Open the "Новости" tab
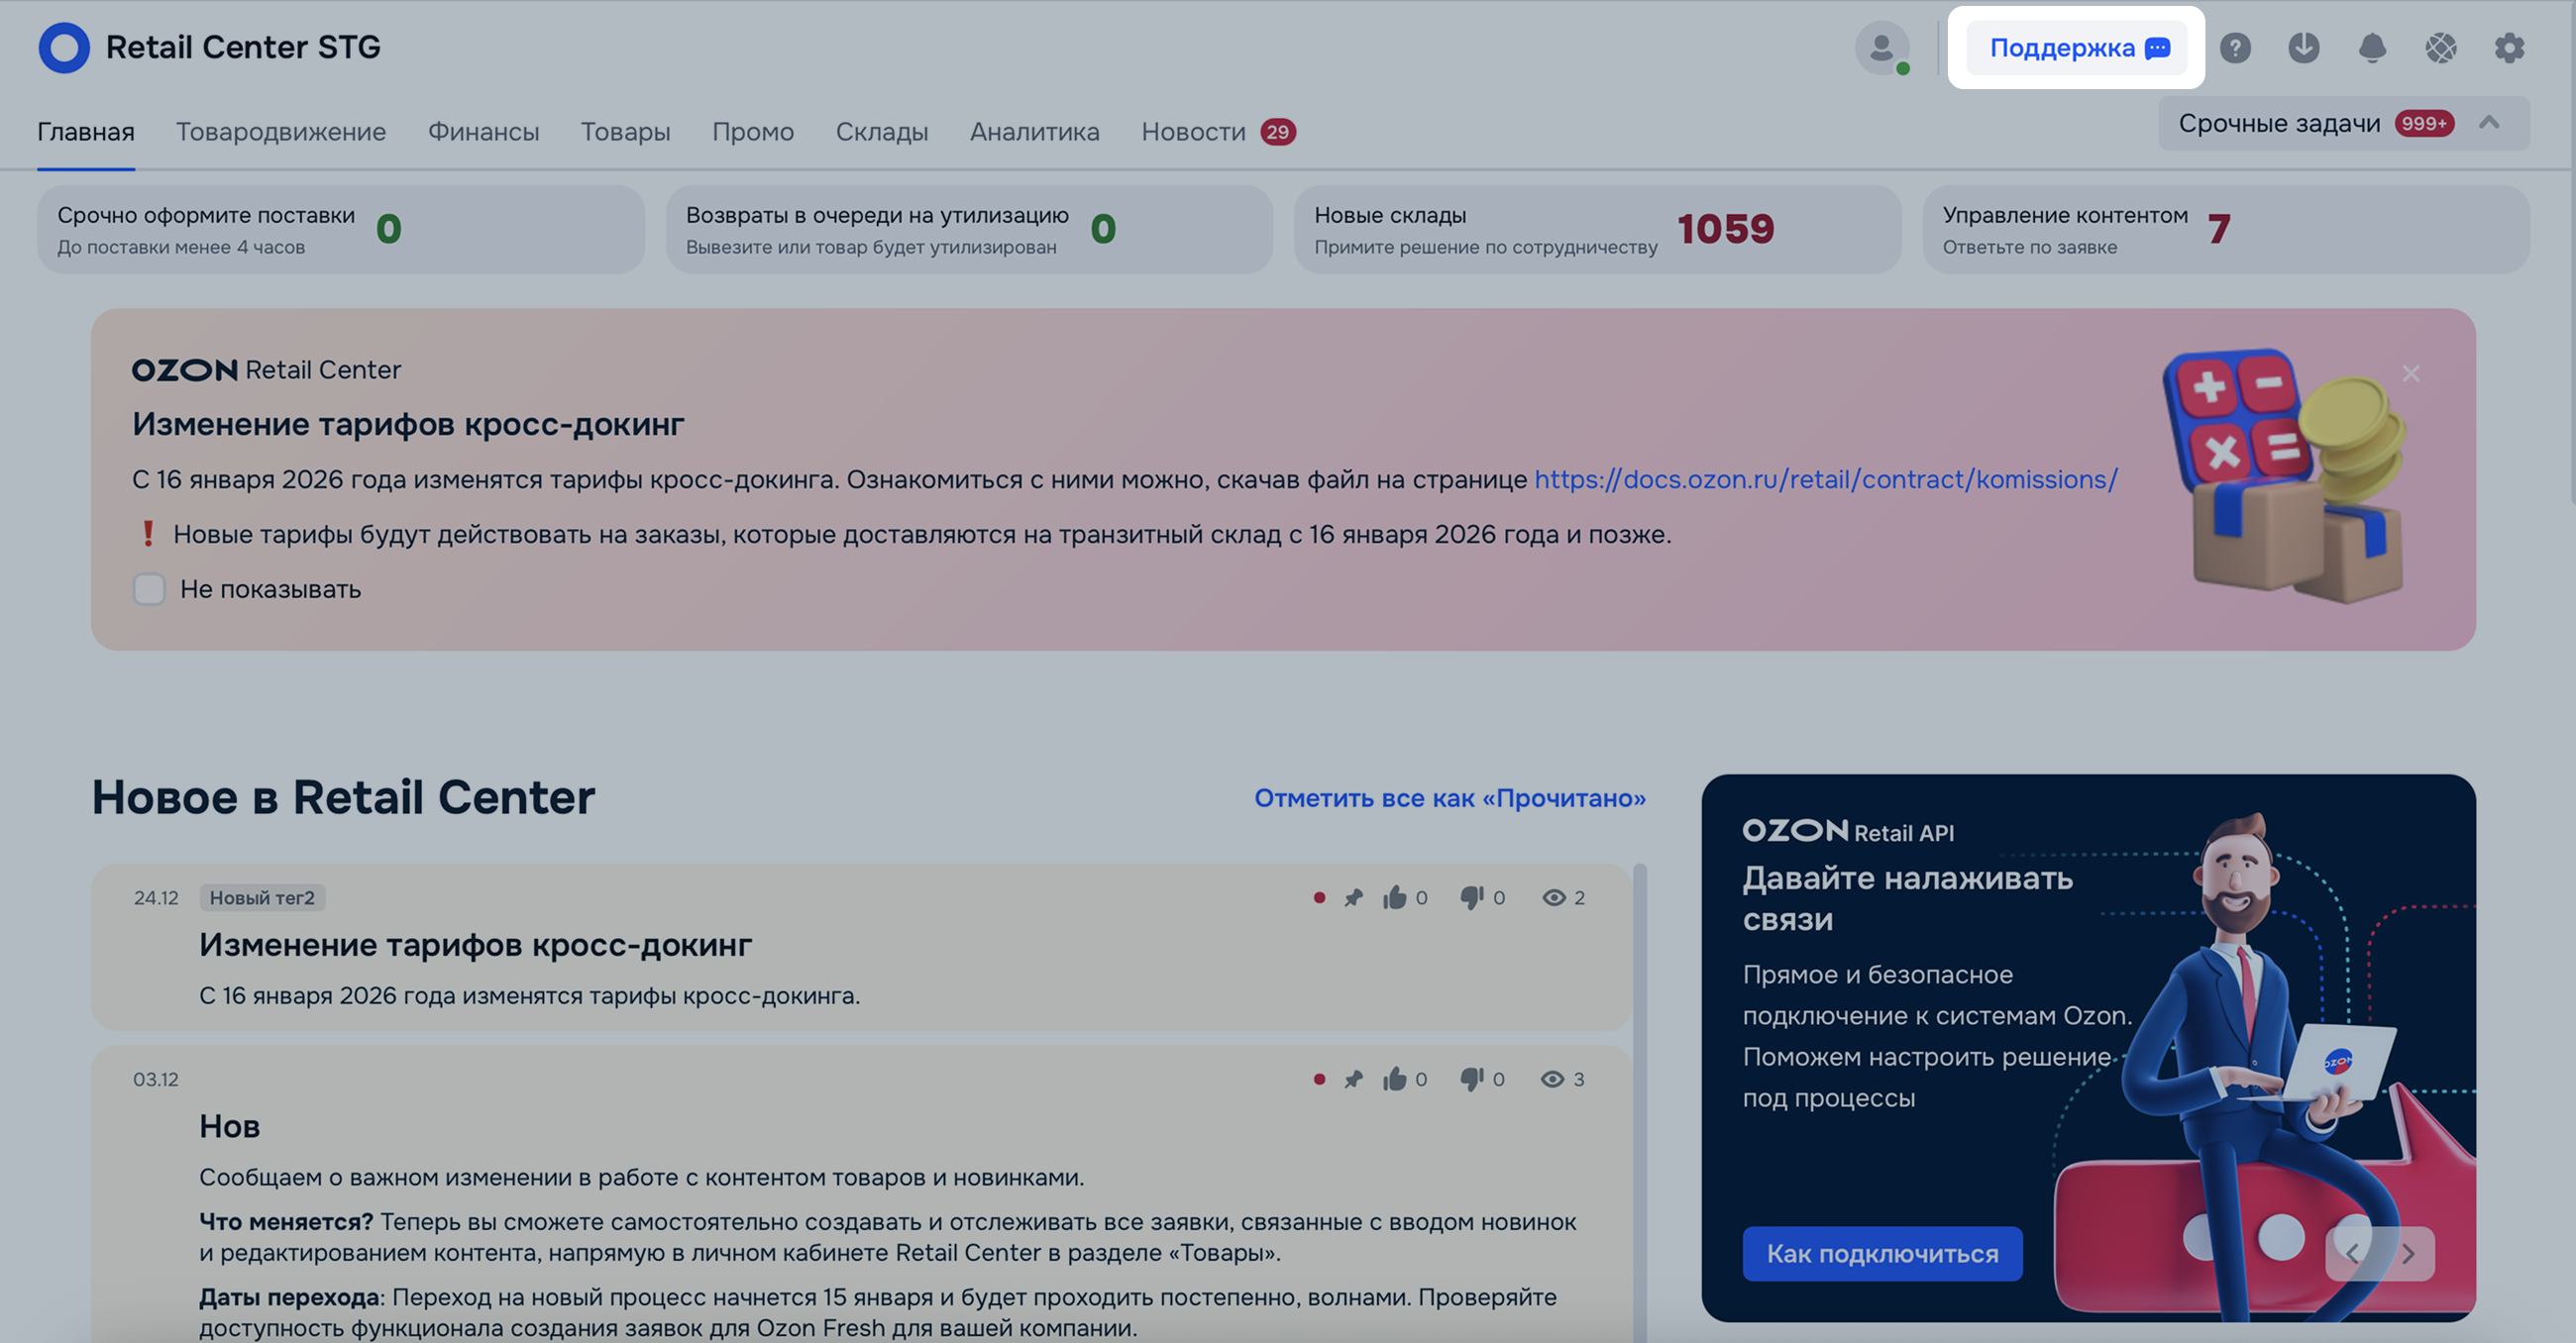Screen dimensions: 2576x1343 click(1193, 132)
